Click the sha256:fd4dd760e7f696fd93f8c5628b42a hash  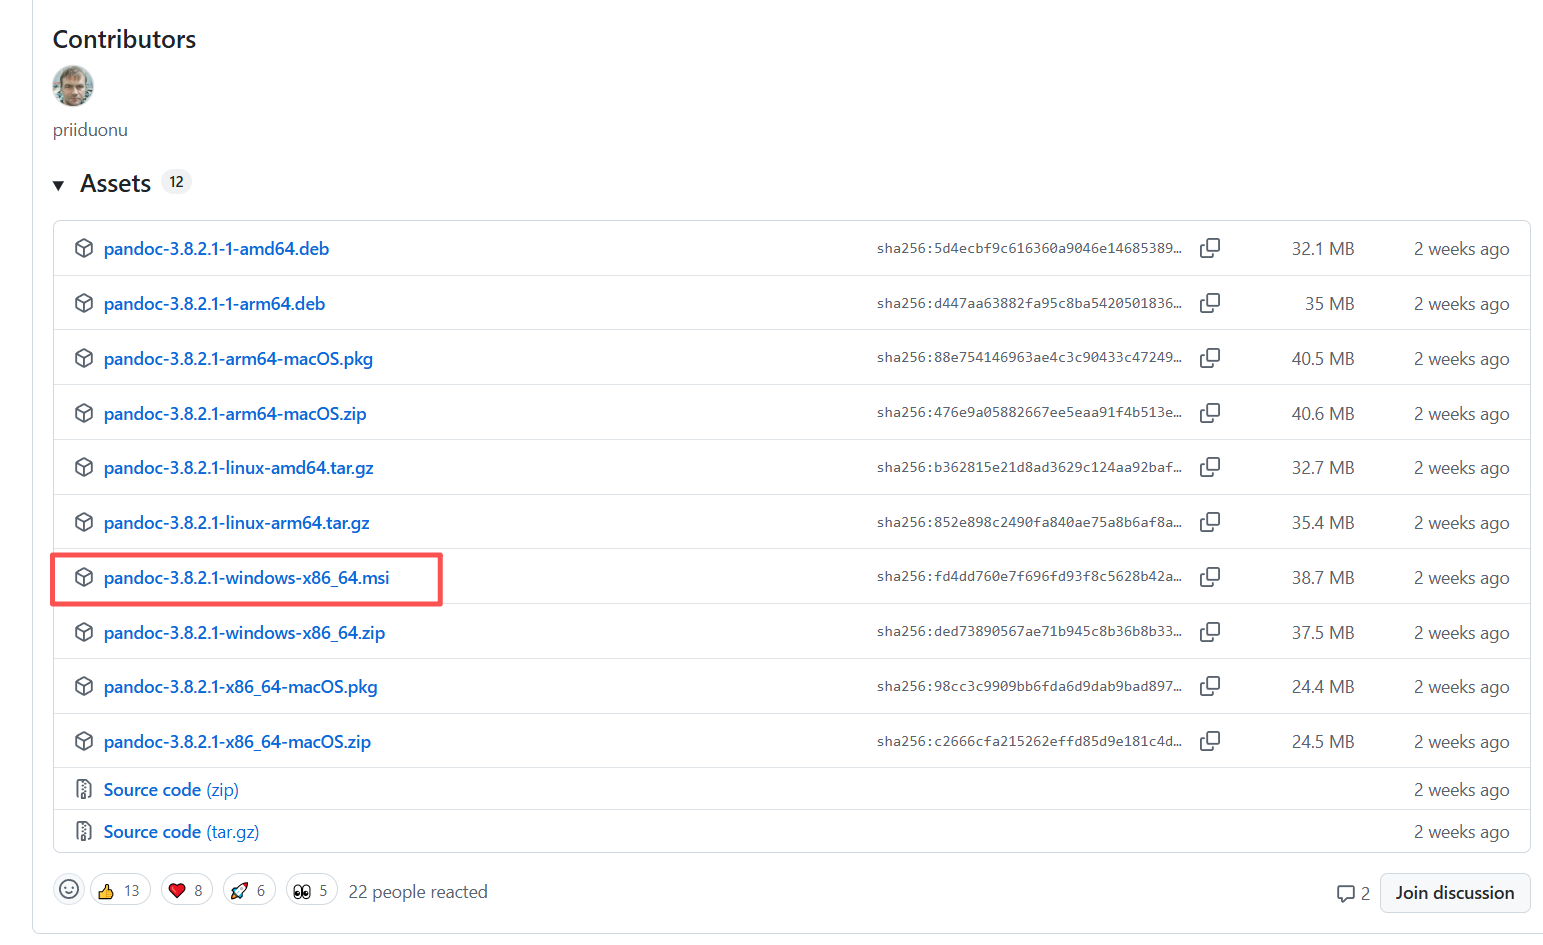(1029, 577)
